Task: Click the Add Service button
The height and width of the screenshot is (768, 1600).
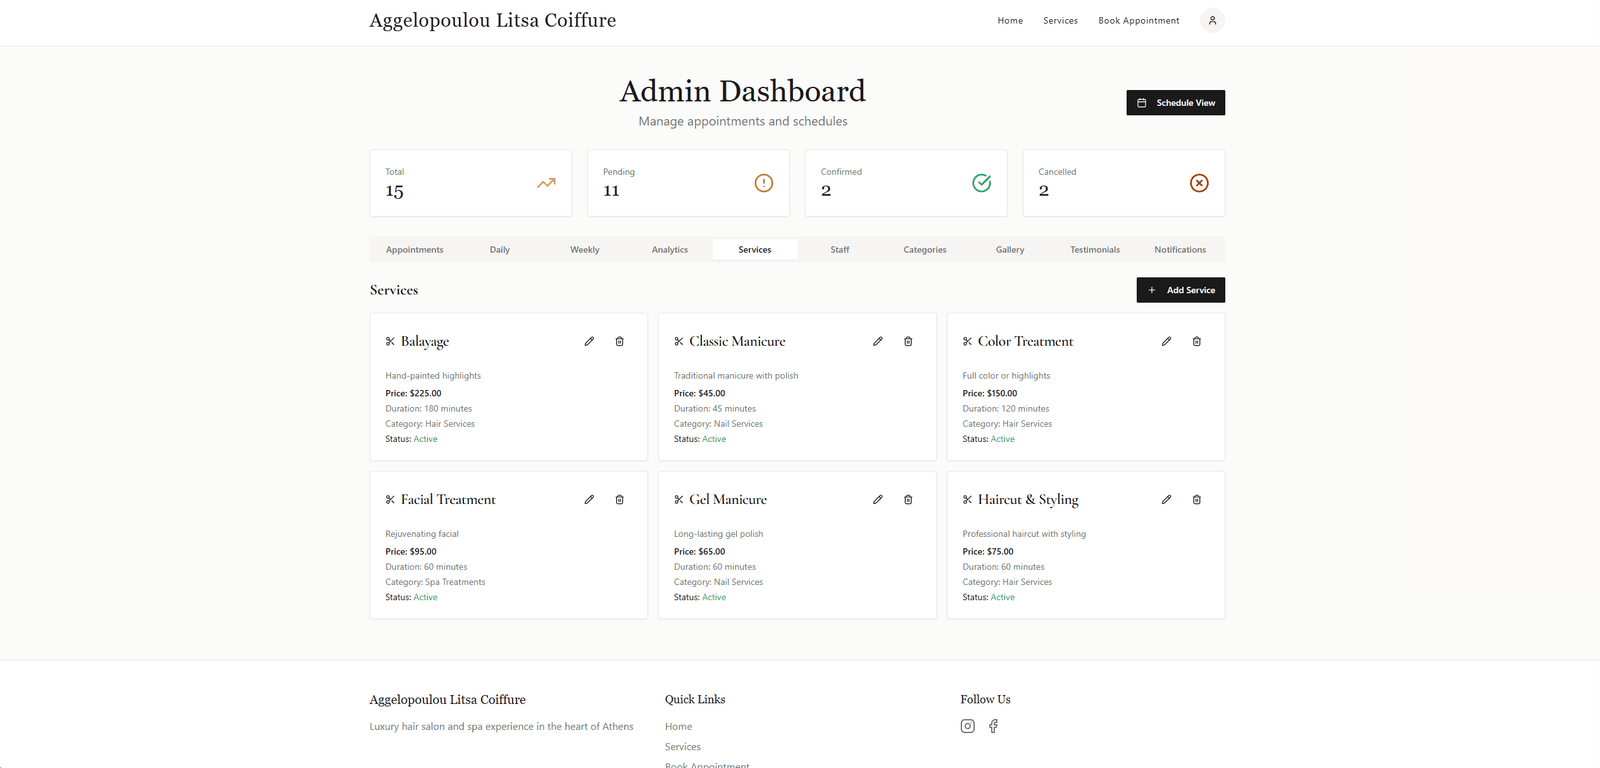Action: [1180, 290]
